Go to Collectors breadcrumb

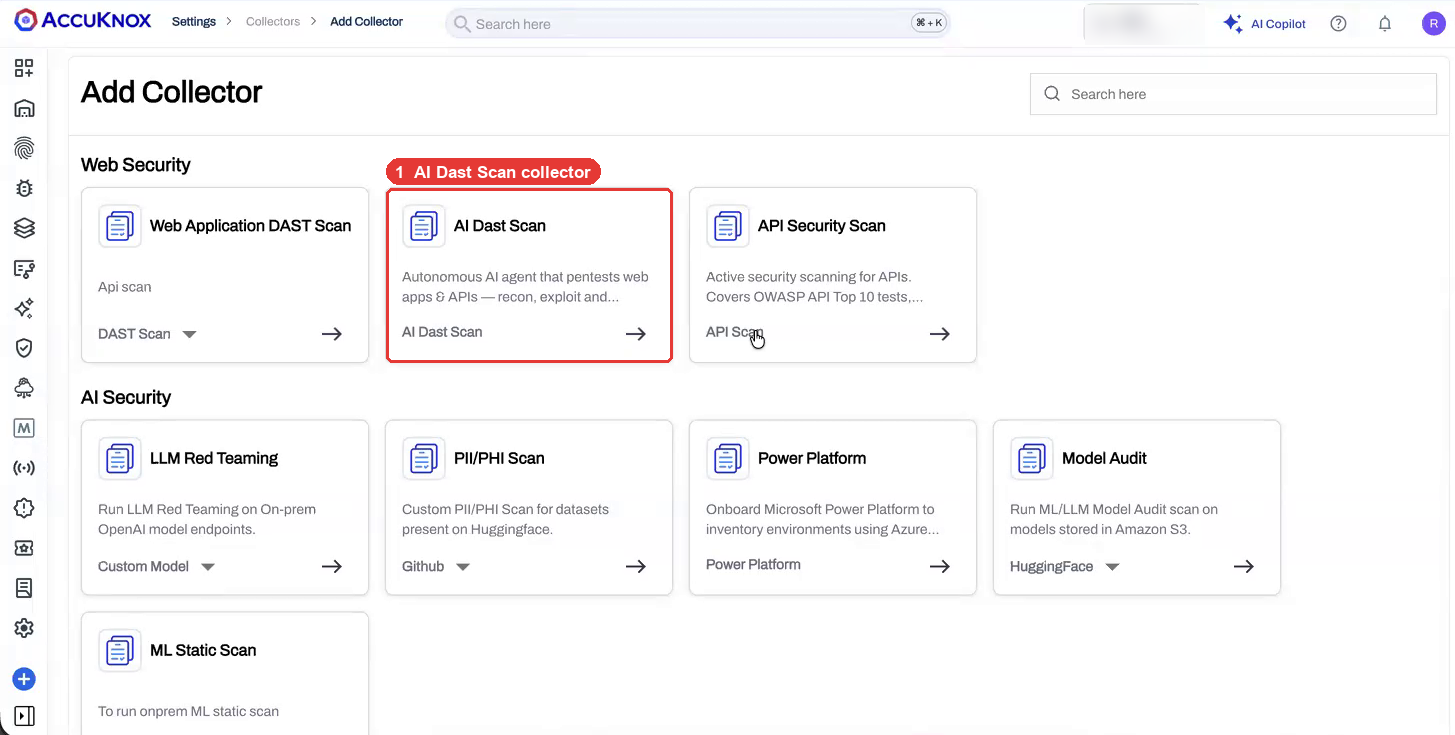273,21
